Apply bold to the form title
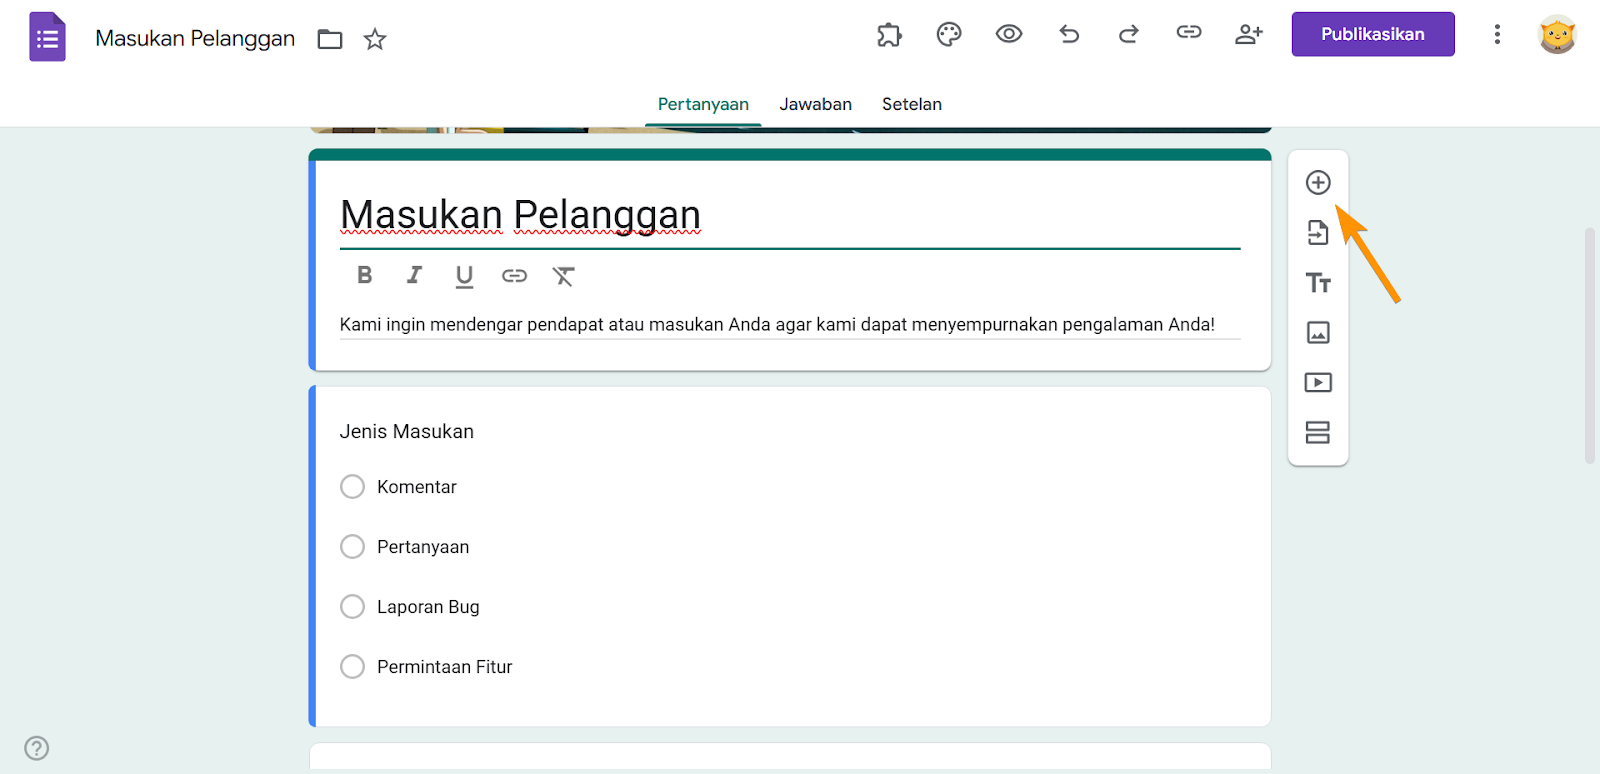The image size is (1600, 774). 365,275
